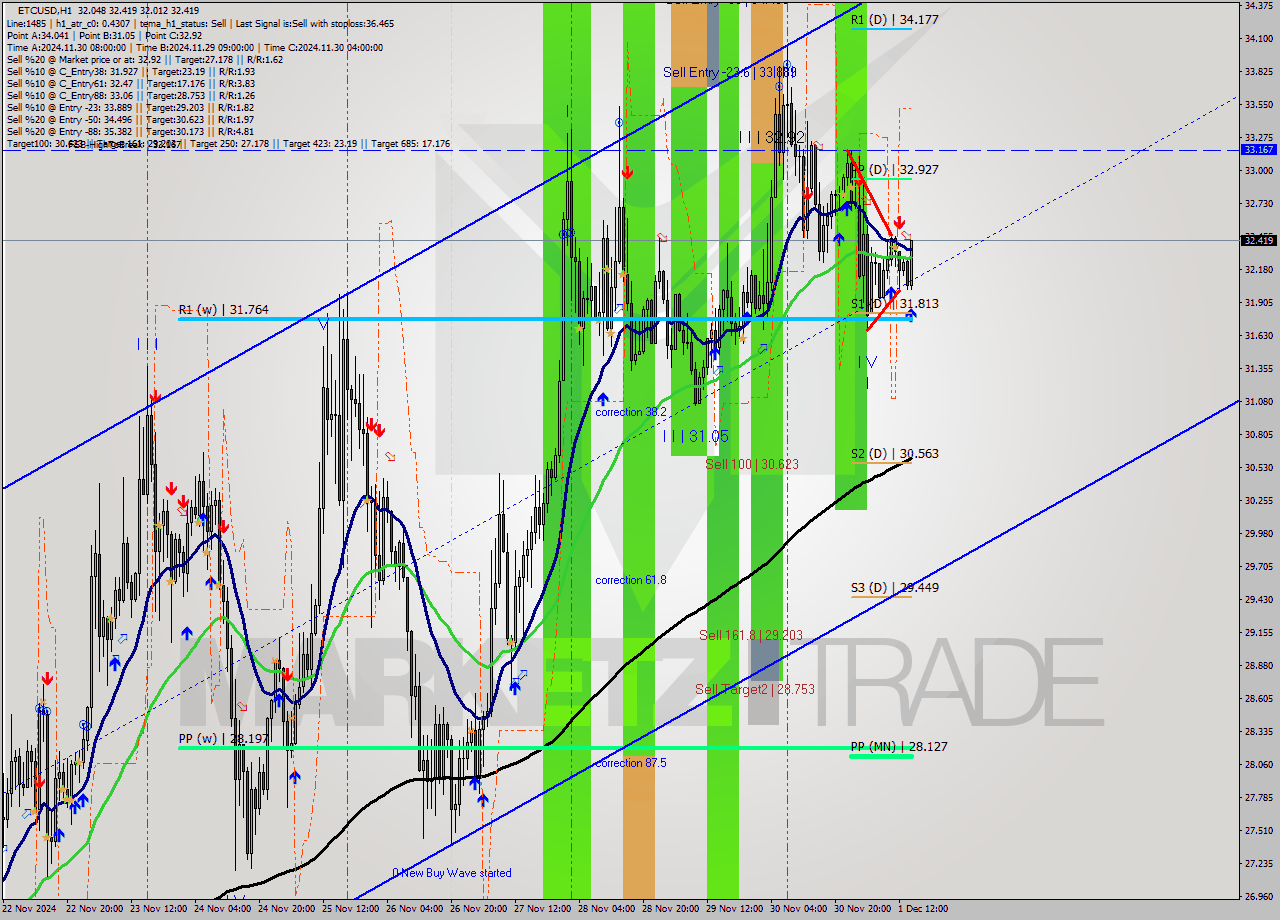Click the 30 Nov 20:00 time label
Viewport: 1280px width, 920px height.
click(863, 909)
